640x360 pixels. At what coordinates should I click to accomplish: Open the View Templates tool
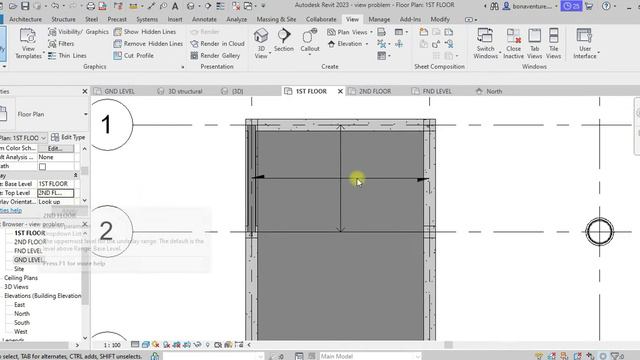(28, 44)
